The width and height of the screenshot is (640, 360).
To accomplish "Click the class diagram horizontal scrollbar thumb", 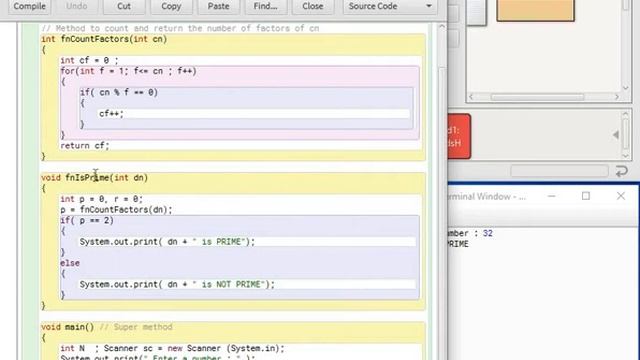I will 537,97.
